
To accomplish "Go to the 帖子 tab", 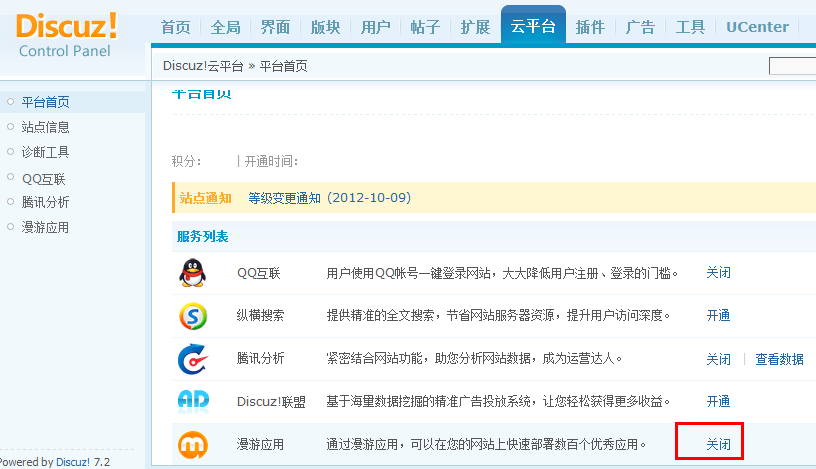I will pos(425,27).
